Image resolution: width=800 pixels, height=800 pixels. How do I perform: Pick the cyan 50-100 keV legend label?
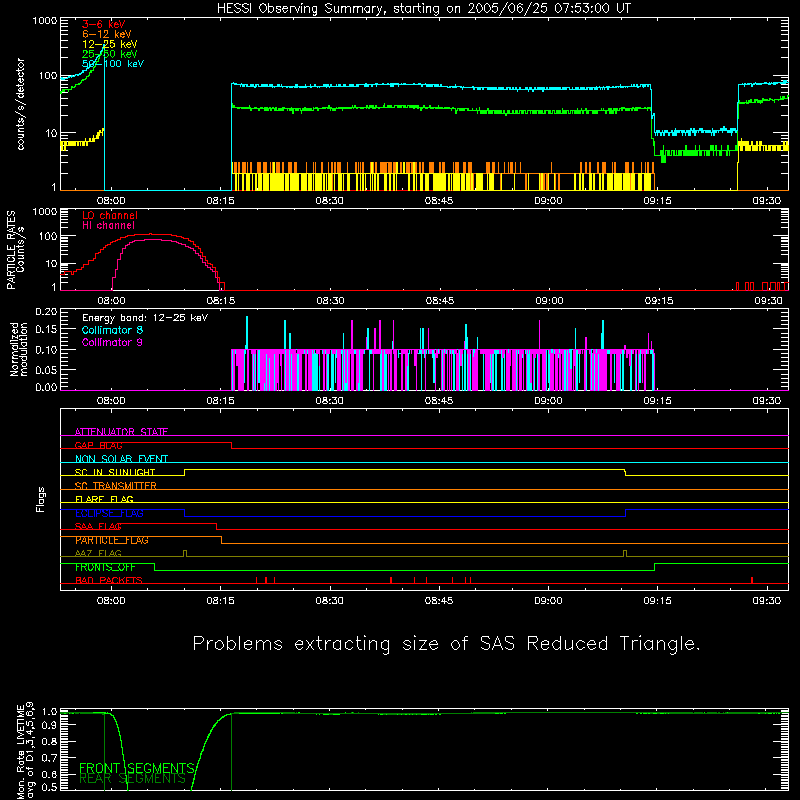(113, 64)
